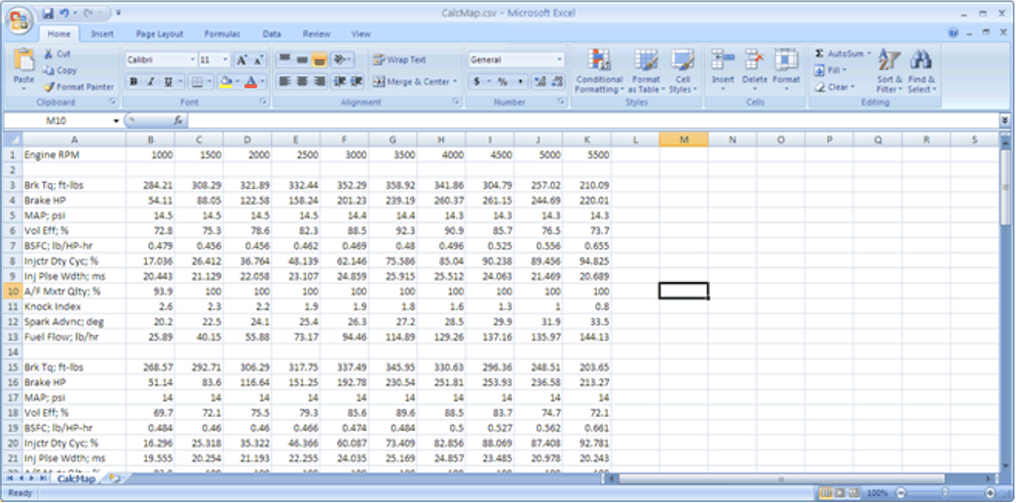The height and width of the screenshot is (503, 1016).
Task: Open the Merge & Center dropdown arrow
Action: click(455, 82)
